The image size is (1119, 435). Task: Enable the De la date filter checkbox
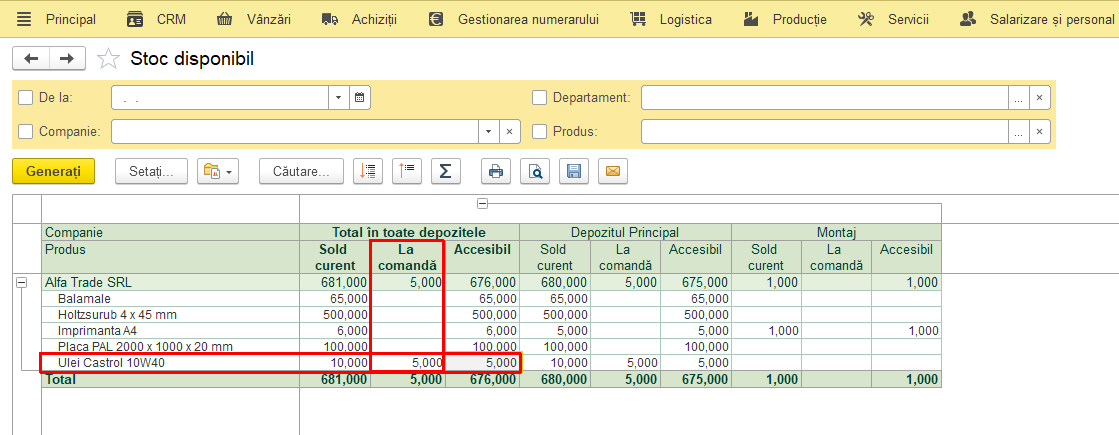coord(26,98)
